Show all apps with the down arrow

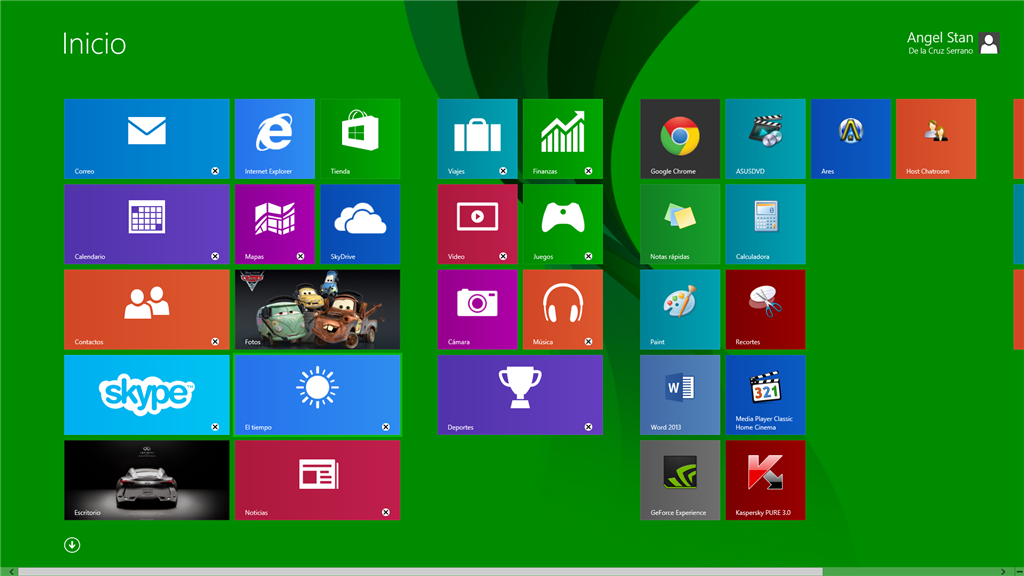[72, 545]
